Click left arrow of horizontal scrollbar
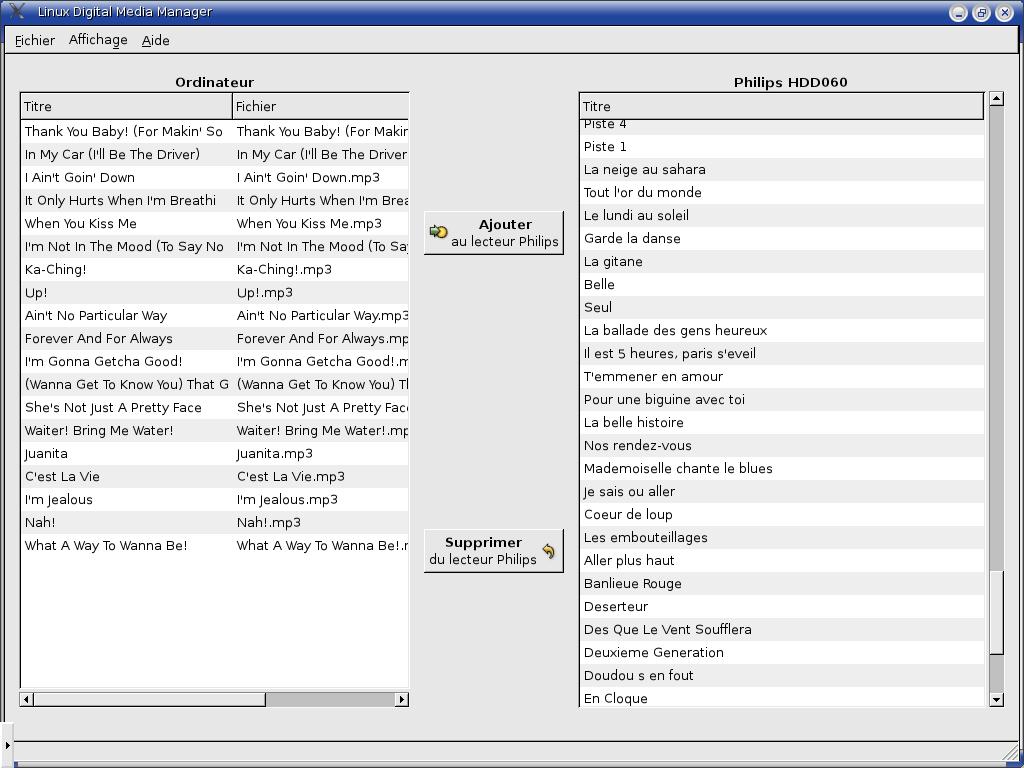The width and height of the screenshot is (1024, 768). tap(27, 699)
